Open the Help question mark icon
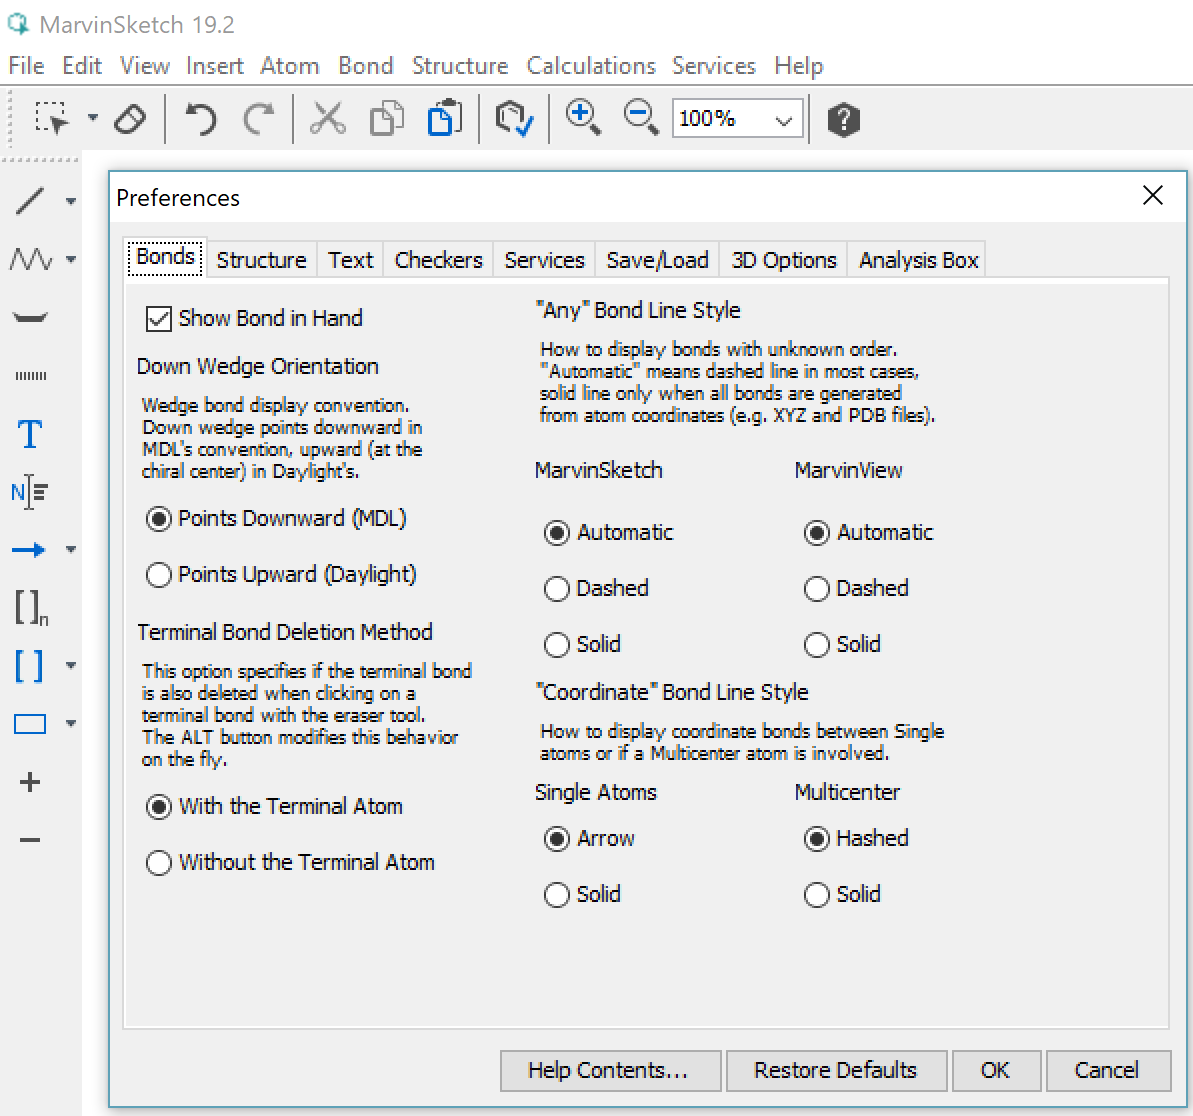This screenshot has height=1116, width=1193. [843, 120]
